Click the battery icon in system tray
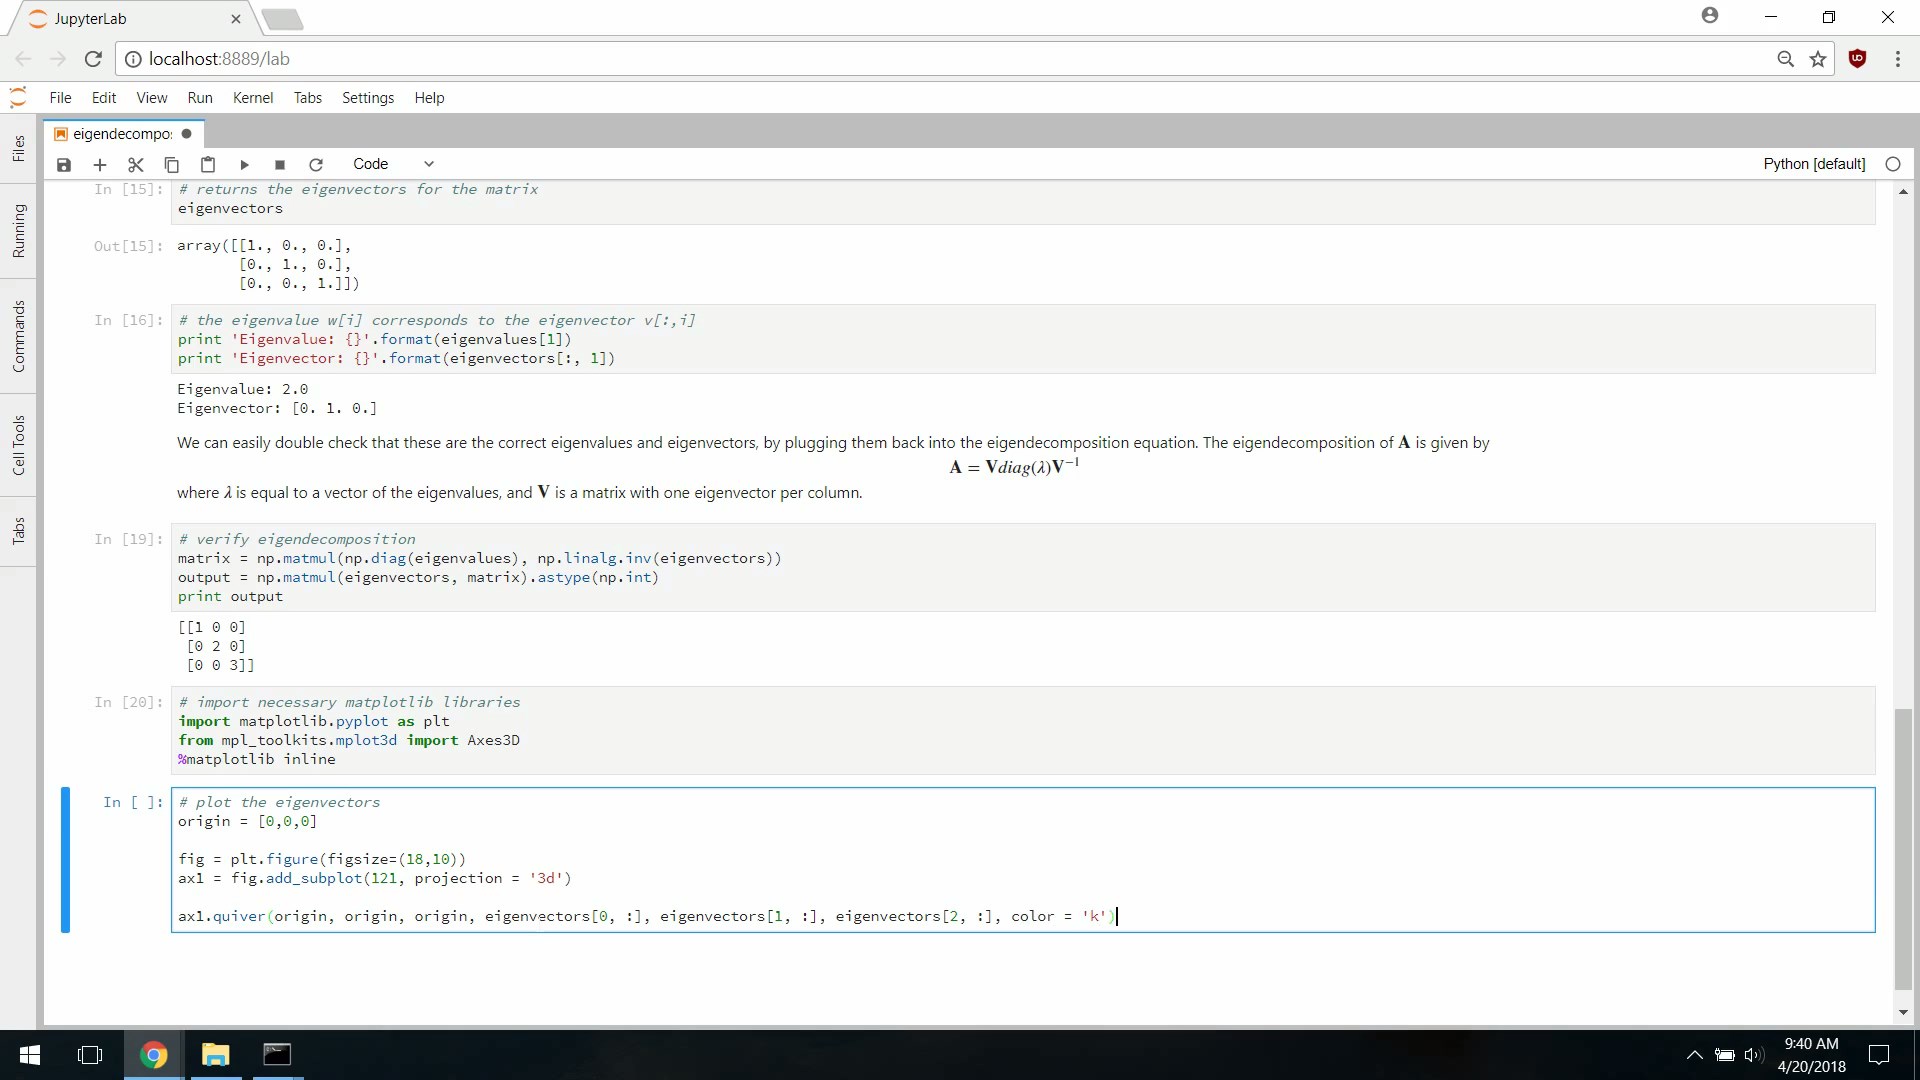This screenshot has height=1080, width=1920. click(1724, 1055)
